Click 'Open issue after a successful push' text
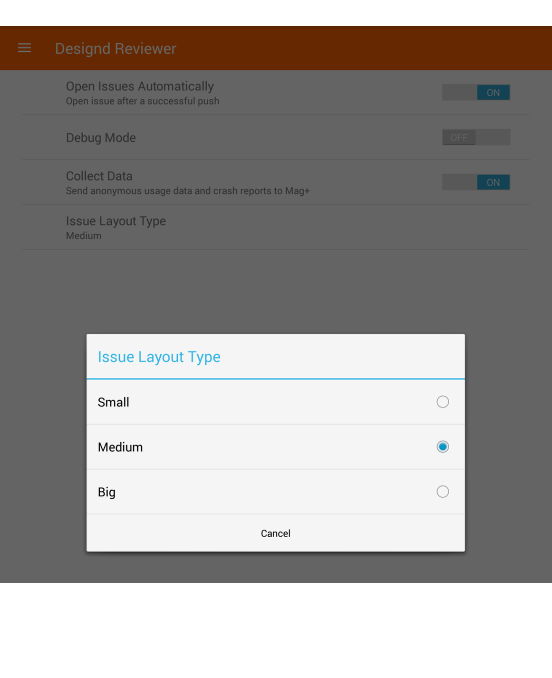 tap(142, 101)
